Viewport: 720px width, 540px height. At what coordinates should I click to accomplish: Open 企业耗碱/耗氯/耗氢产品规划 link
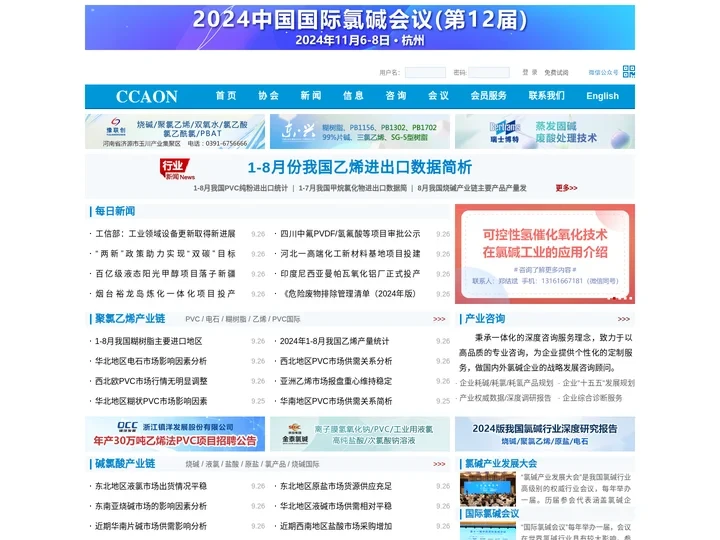(x=506, y=382)
